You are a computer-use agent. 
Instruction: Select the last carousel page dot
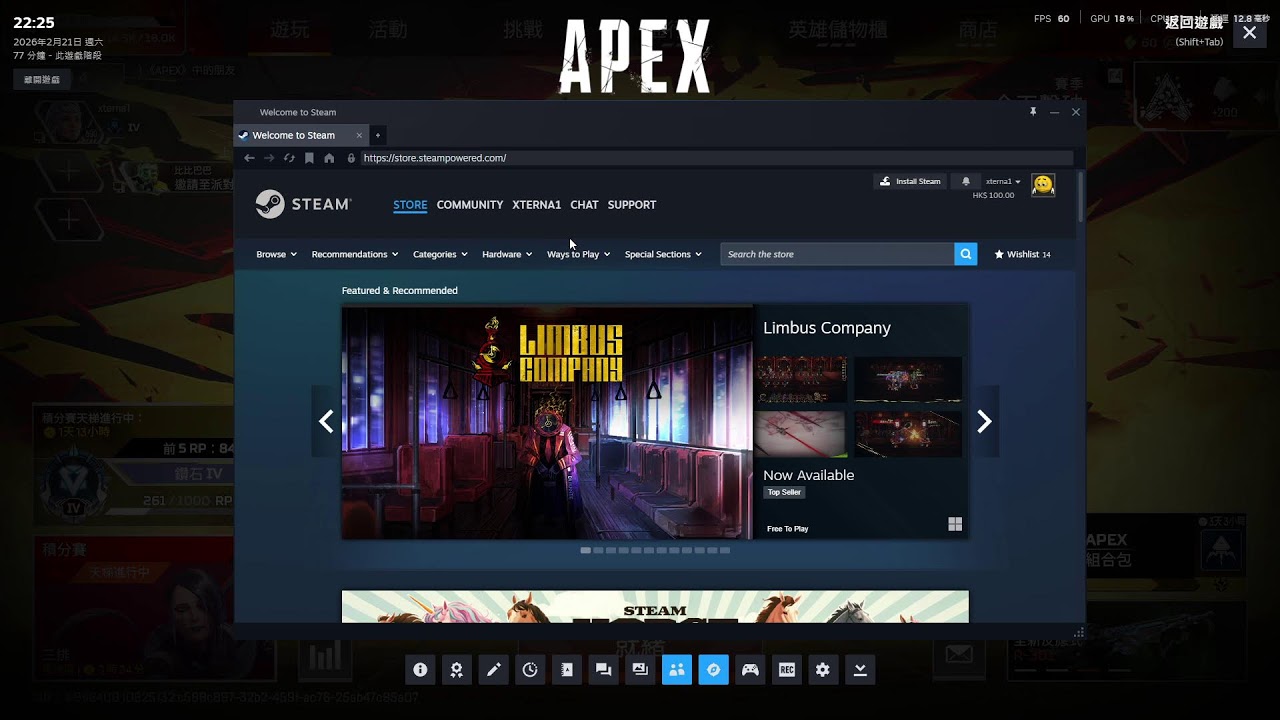pyautogui.click(x=725, y=550)
